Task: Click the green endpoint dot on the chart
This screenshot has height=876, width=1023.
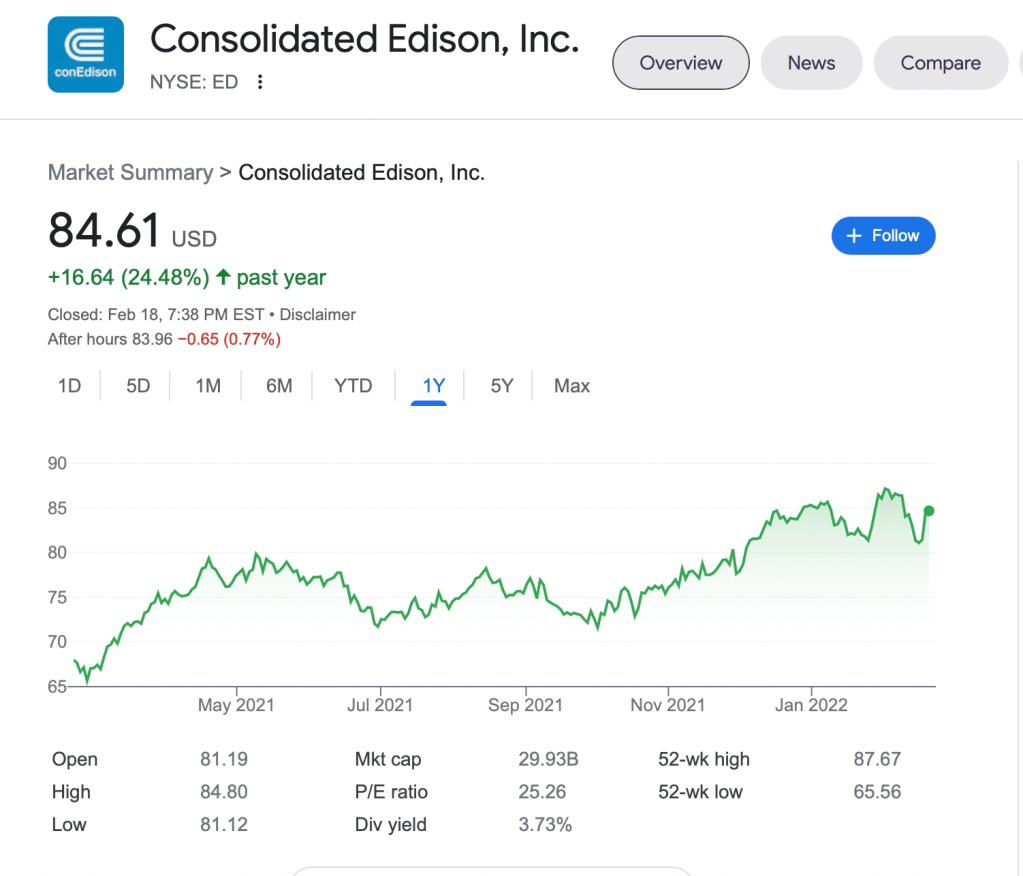Action: (x=929, y=511)
